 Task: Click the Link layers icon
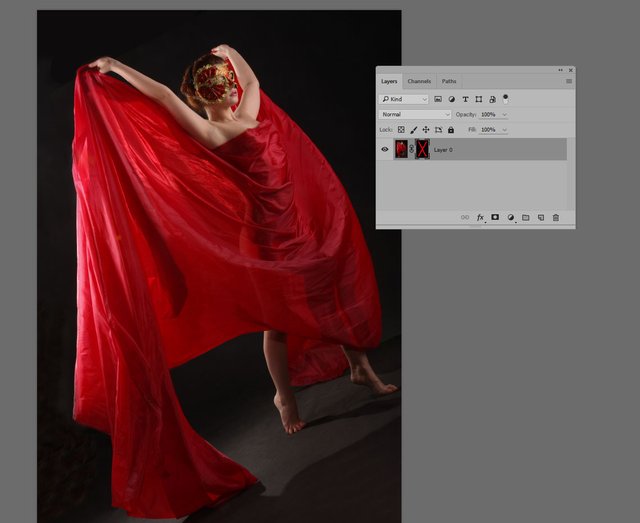(464, 218)
